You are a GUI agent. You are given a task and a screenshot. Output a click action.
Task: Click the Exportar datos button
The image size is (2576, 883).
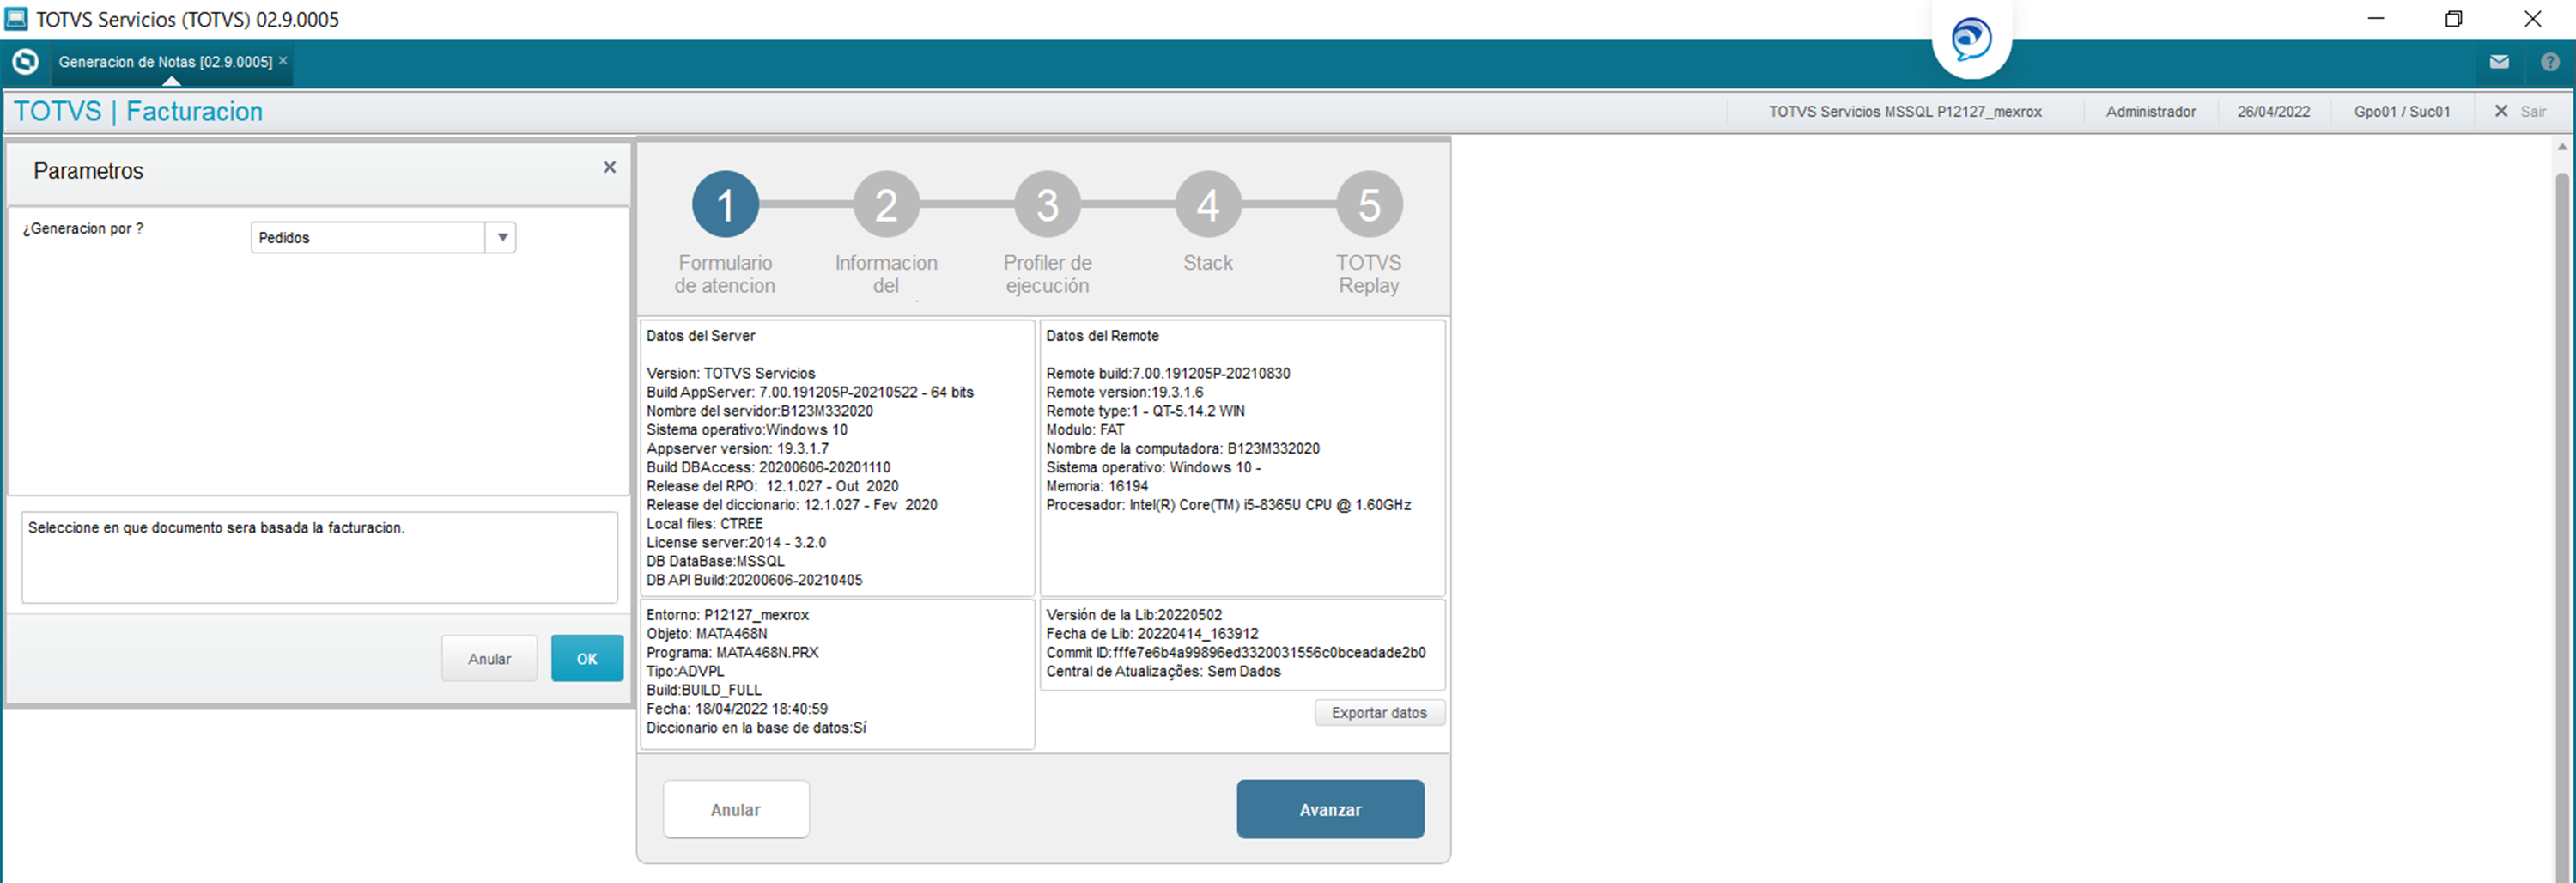(1379, 713)
